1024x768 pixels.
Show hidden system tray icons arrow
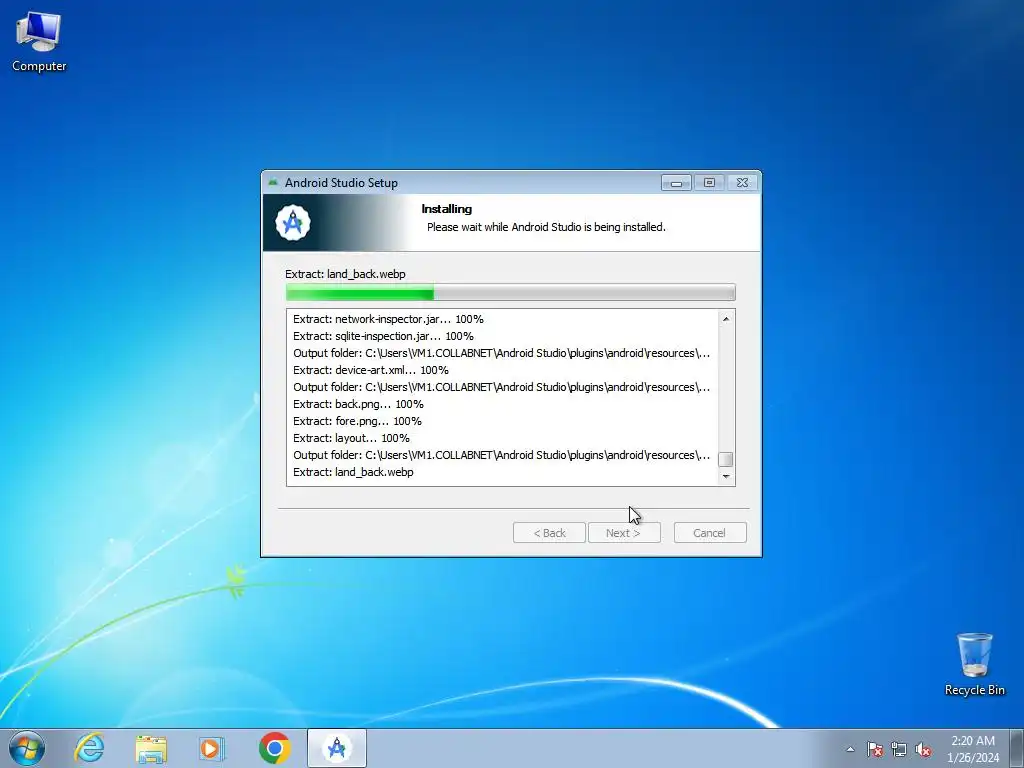(x=850, y=750)
